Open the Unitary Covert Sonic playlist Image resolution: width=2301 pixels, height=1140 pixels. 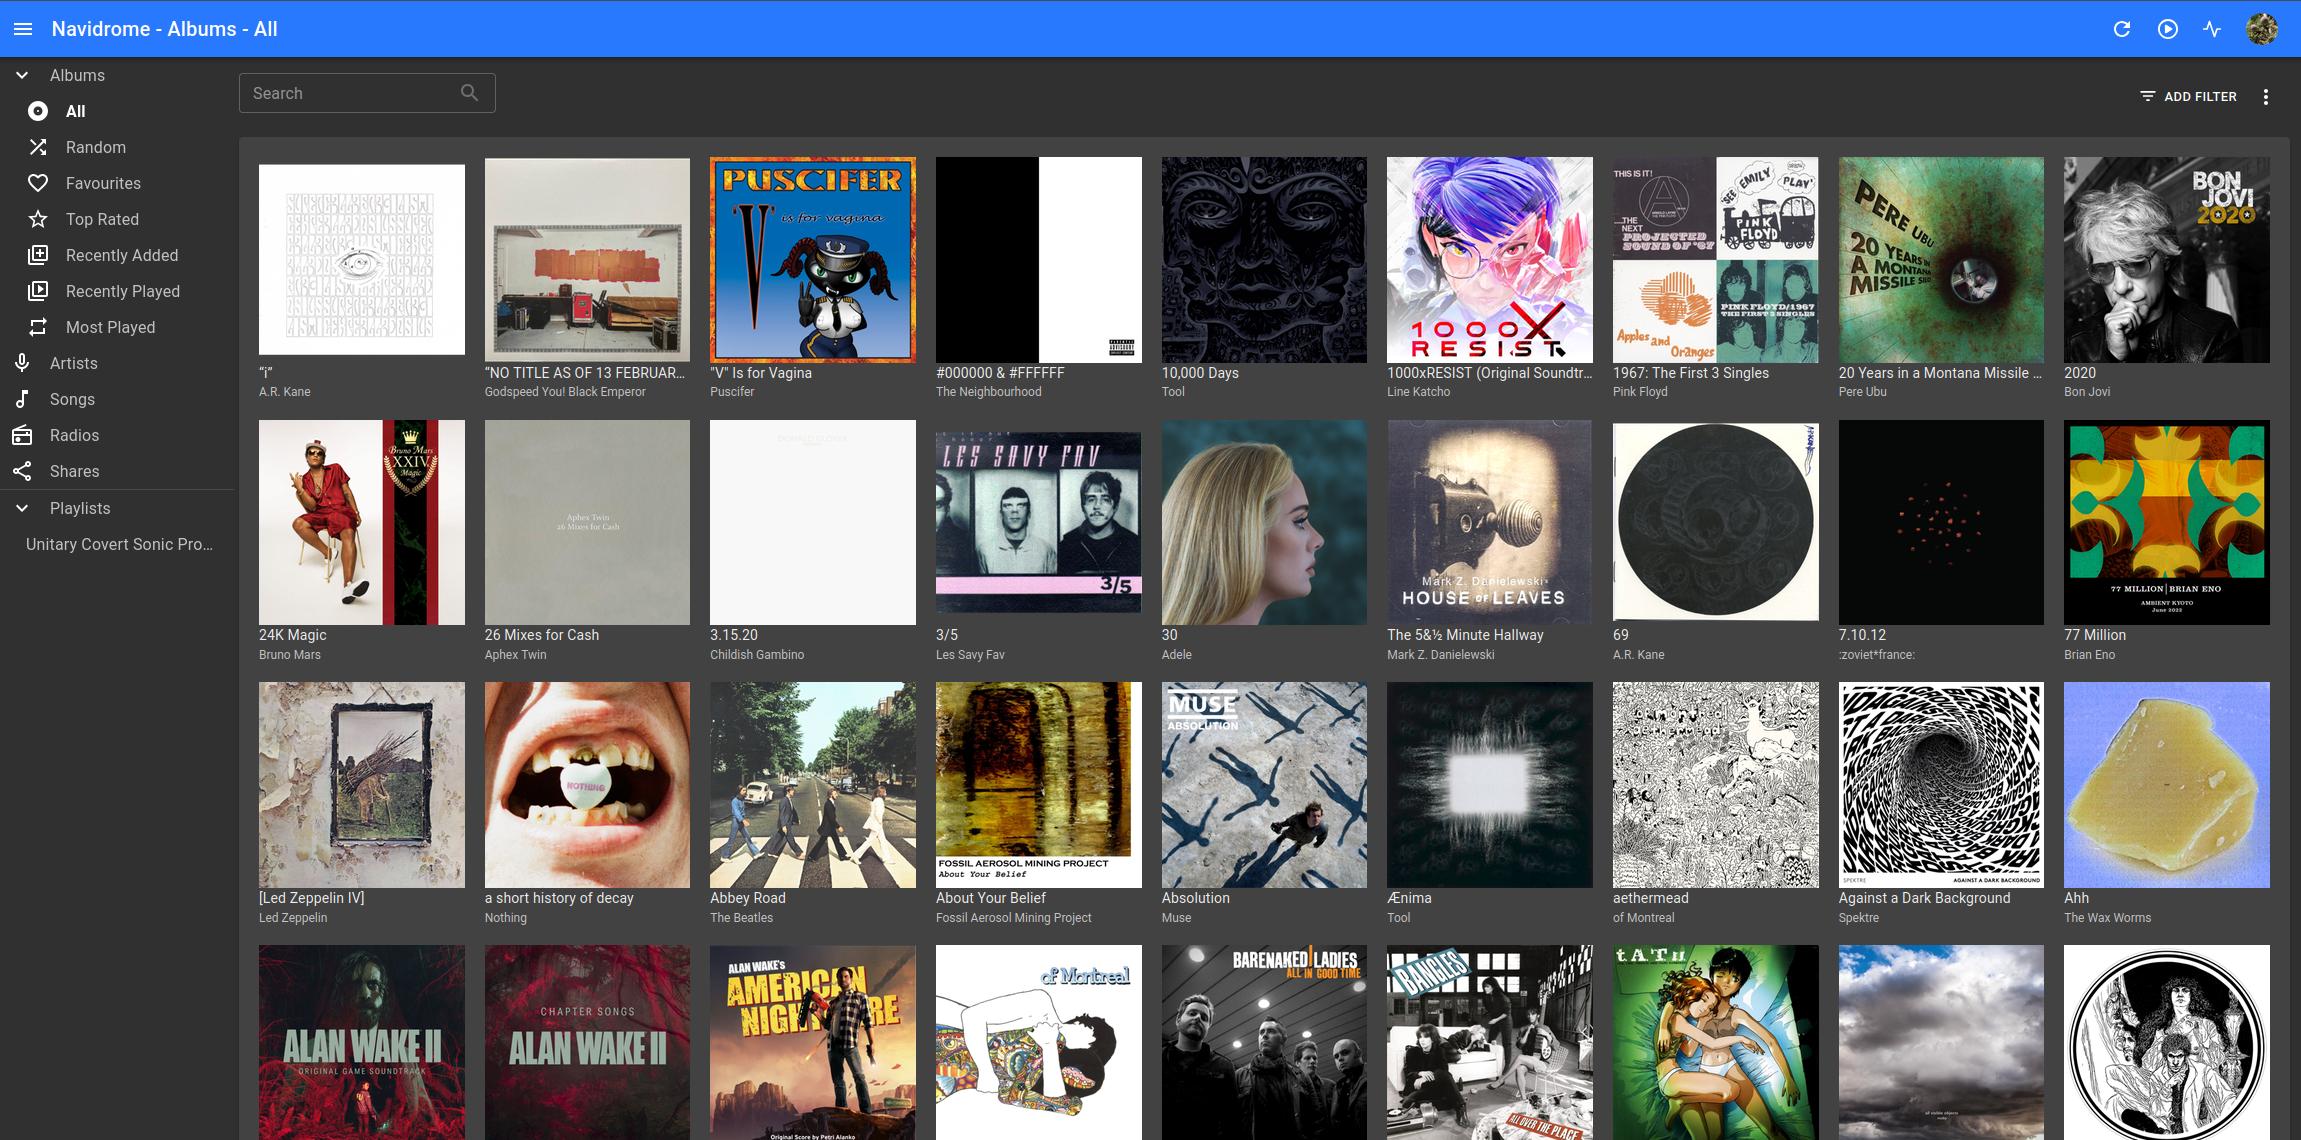[117, 544]
